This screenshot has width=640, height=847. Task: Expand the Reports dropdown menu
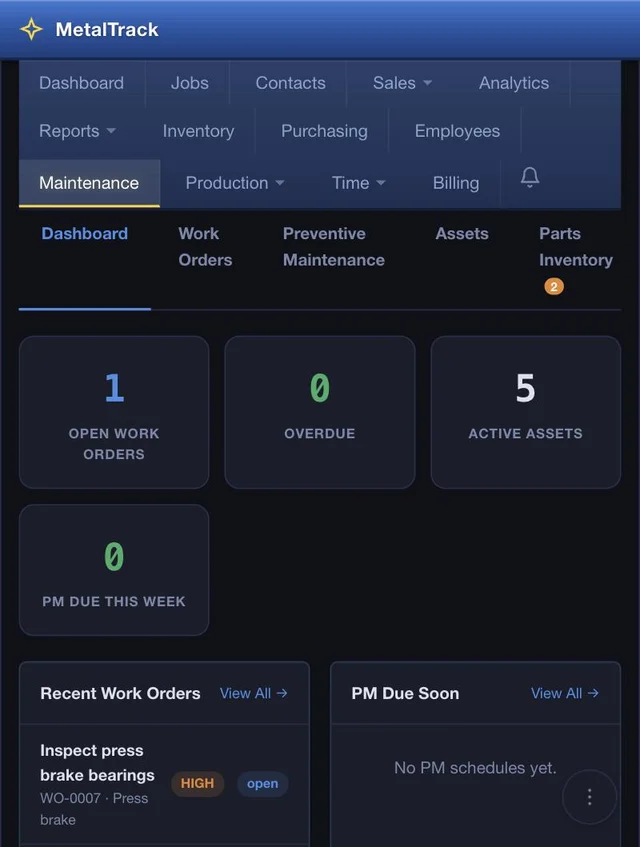pos(77,131)
